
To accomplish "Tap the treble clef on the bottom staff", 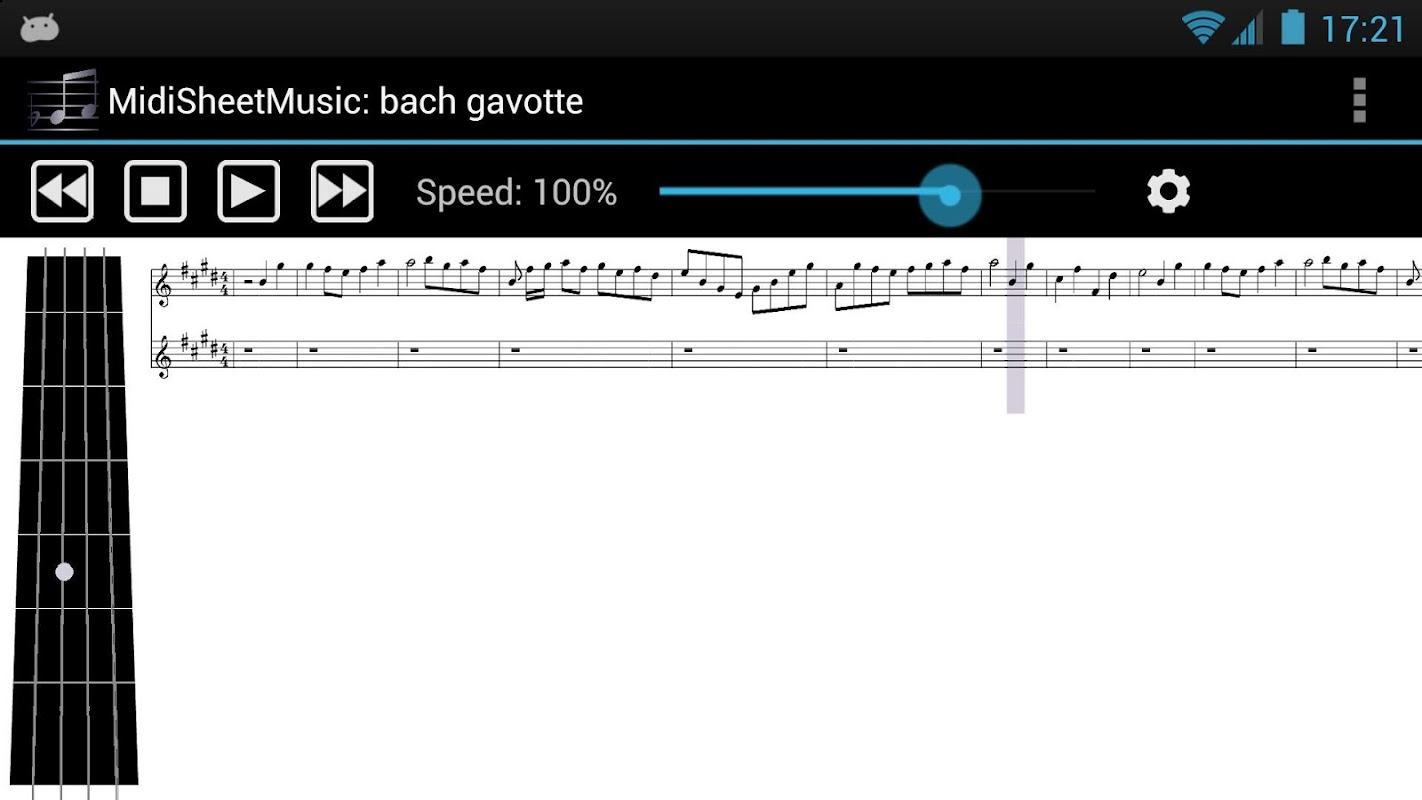I will click(163, 357).
